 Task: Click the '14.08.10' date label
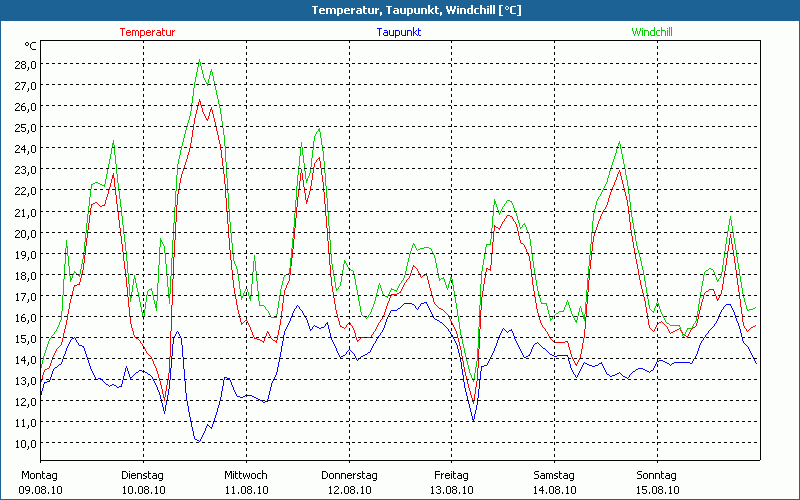[555, 490]
